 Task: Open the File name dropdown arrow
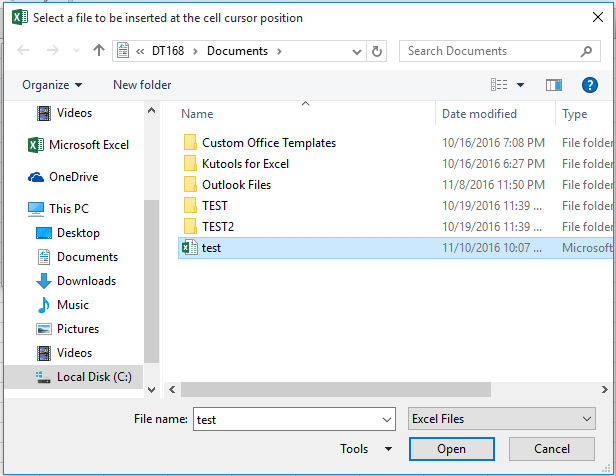tap(386, 420)
